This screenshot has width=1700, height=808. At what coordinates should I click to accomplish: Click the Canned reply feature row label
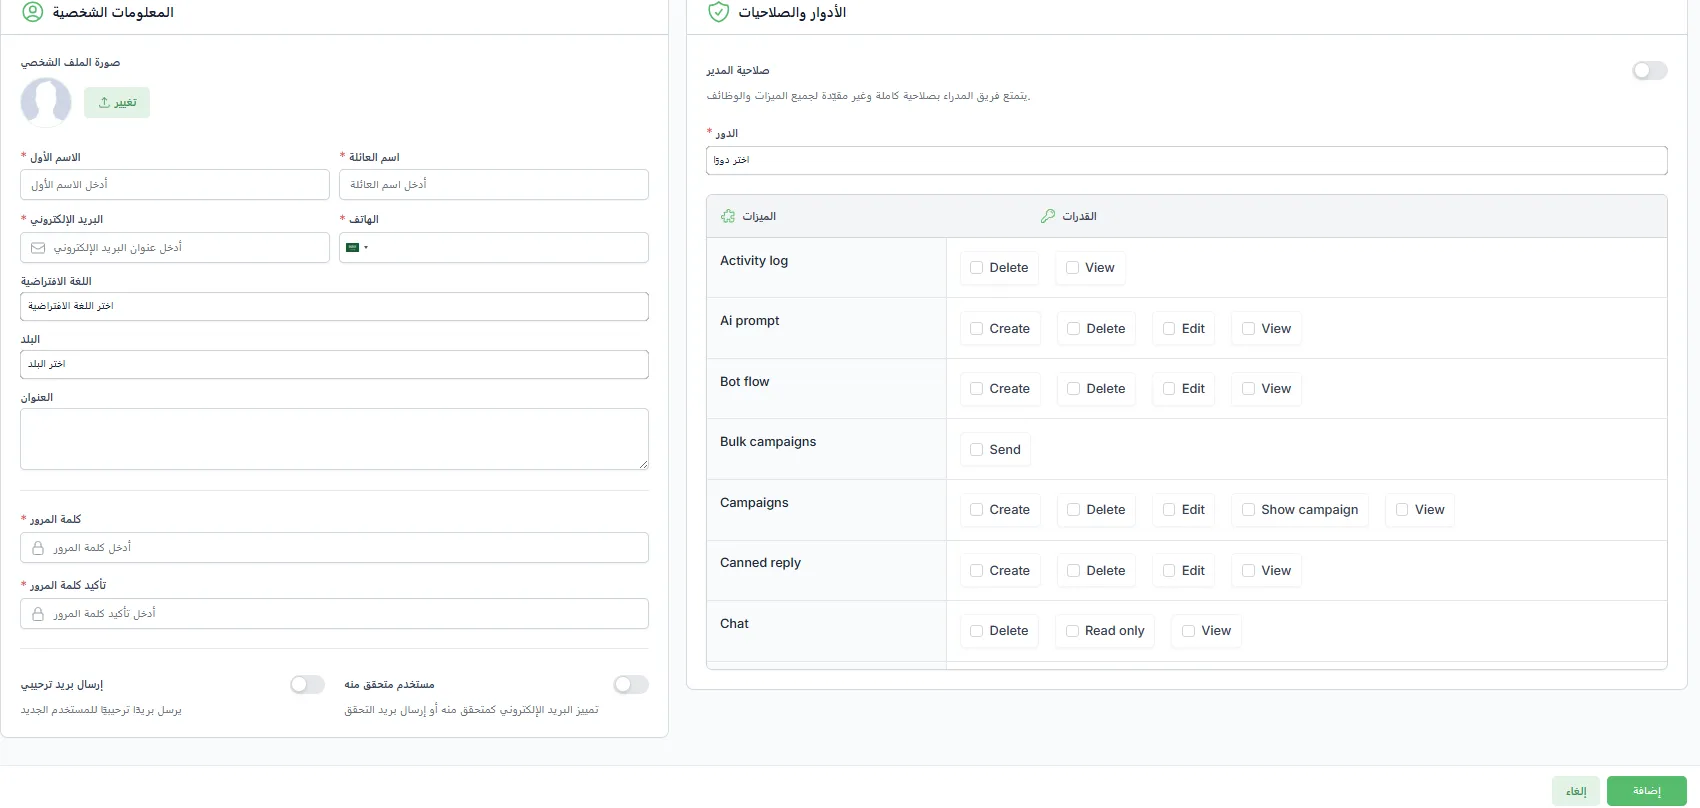click(x=760, y=563)
